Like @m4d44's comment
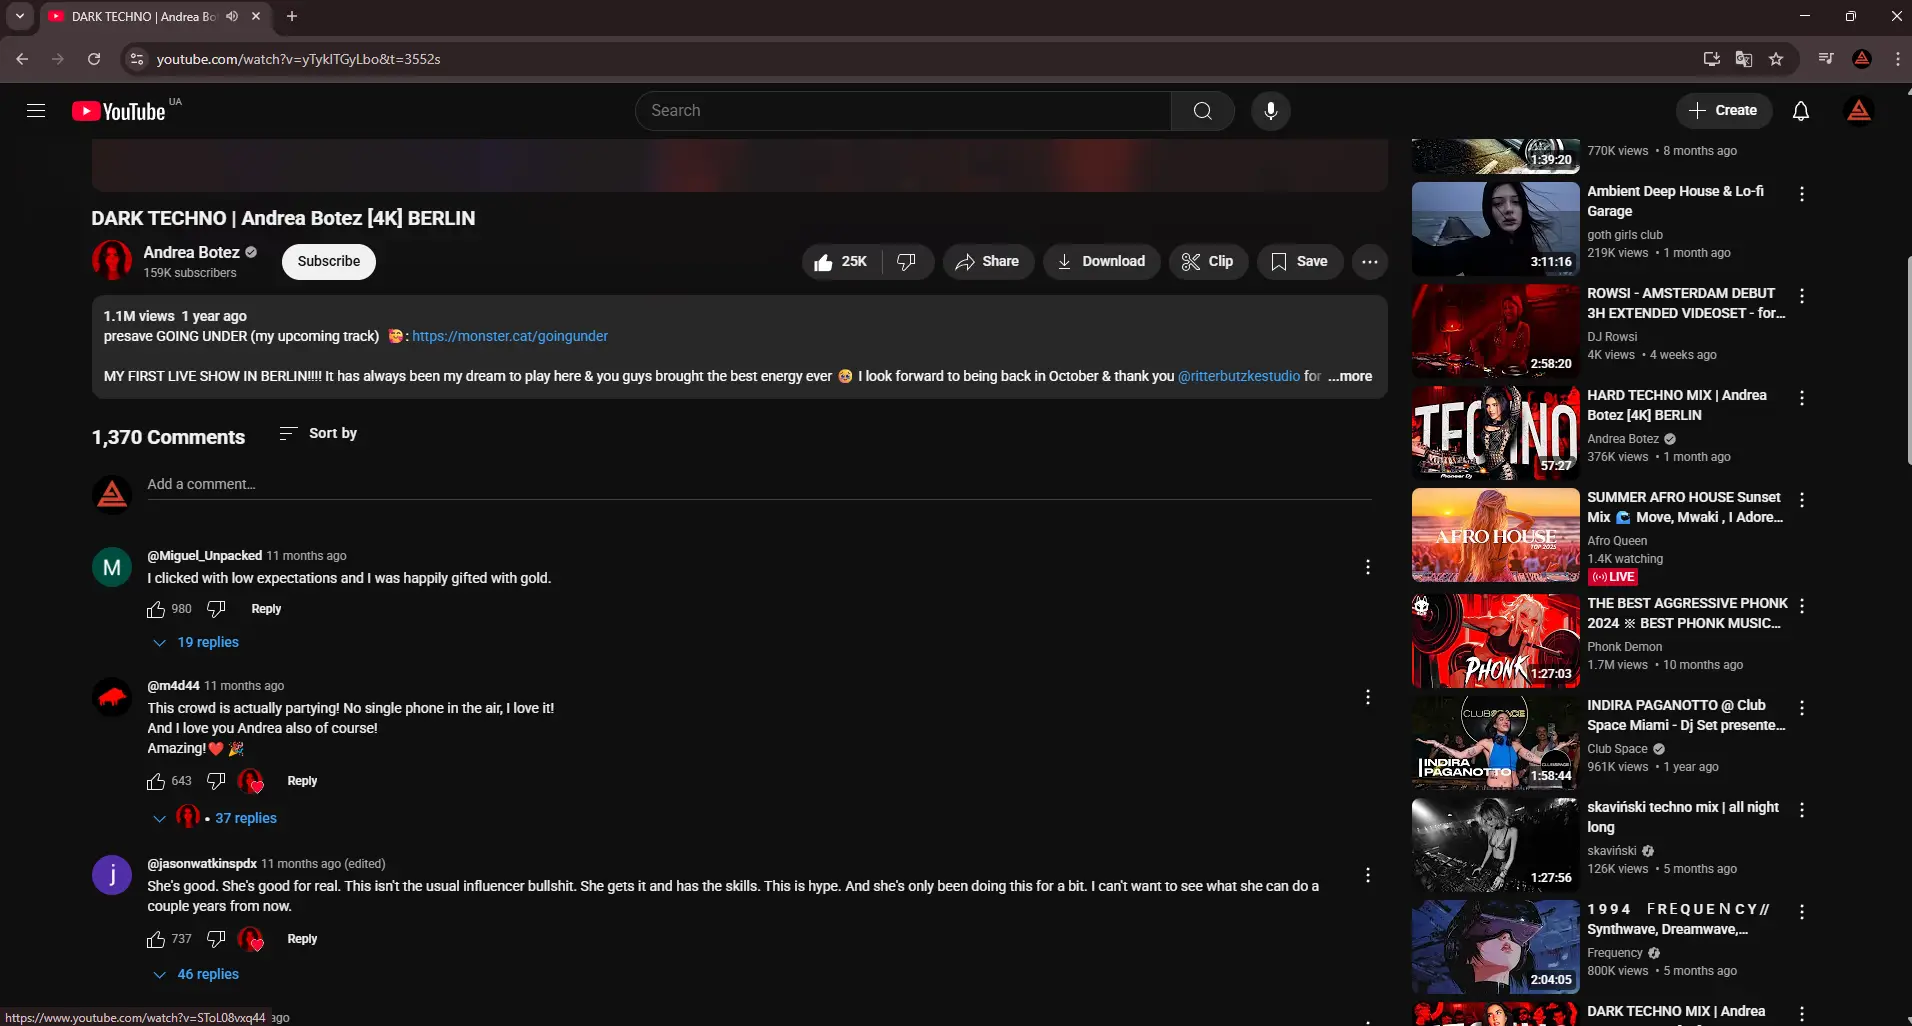The image size is (1912, 1026). click(x=157, y=781)
